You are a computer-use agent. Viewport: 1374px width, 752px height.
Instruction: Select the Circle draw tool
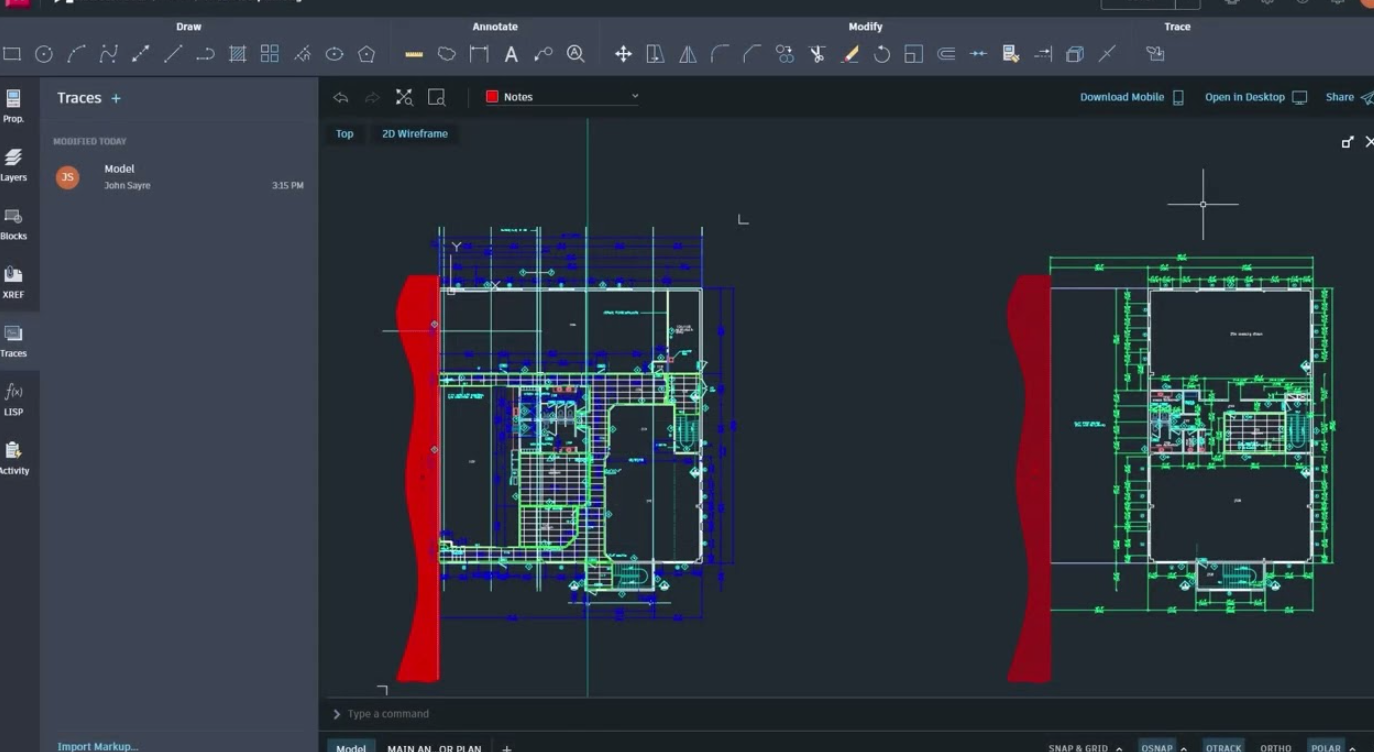point(44,55)
